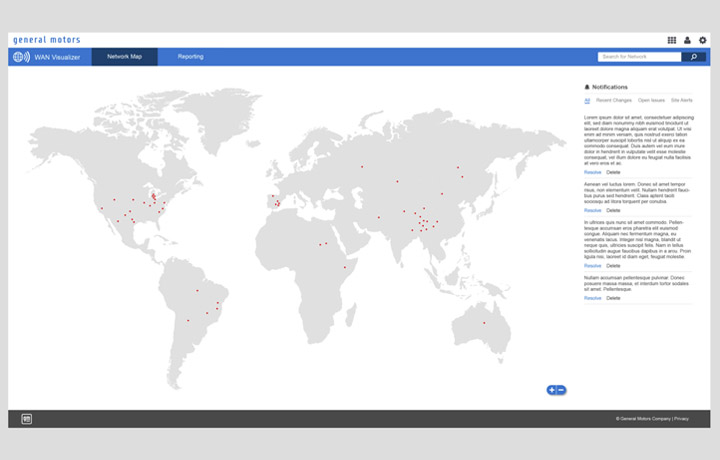Click the Notifications bell icon
This screenshot has width=720, height=460.
tap(587, 87)
